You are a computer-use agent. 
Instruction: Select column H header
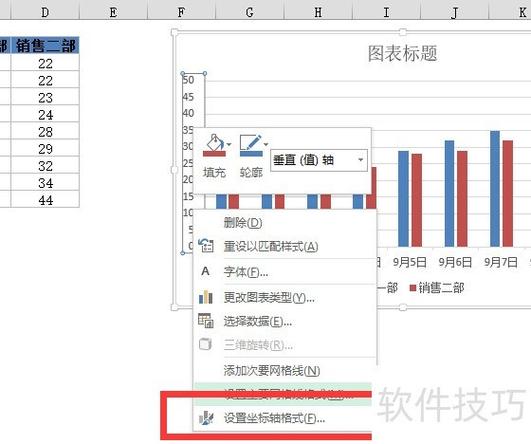[318, 13]
